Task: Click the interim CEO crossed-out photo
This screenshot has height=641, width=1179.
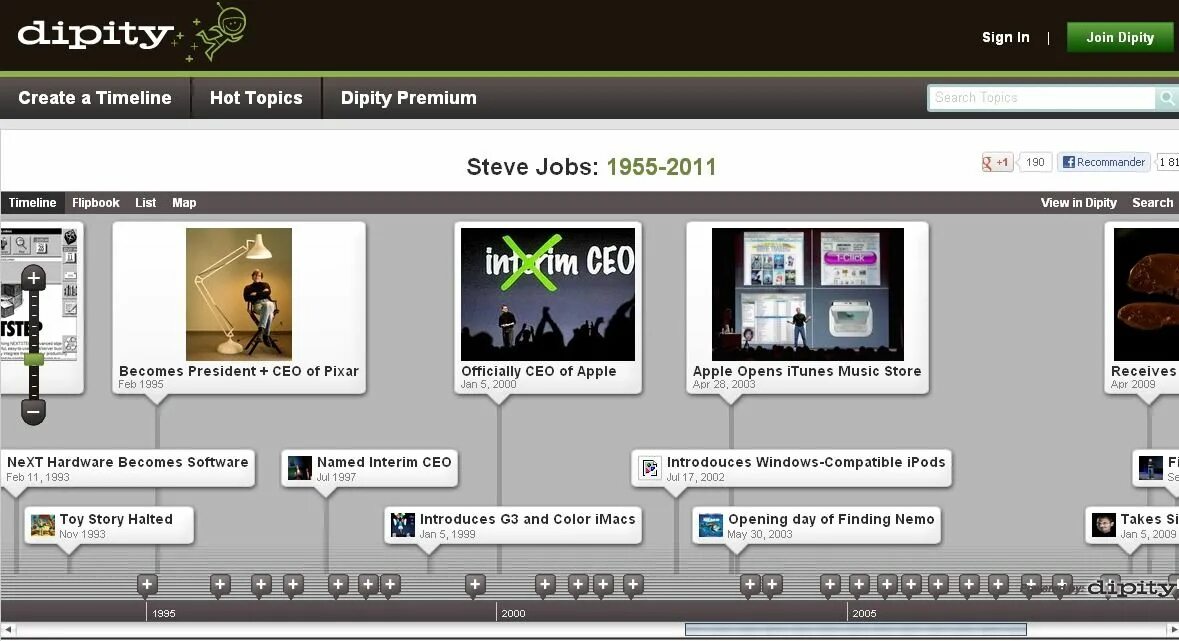Action: pyautogui.click(x=547, y=294)
